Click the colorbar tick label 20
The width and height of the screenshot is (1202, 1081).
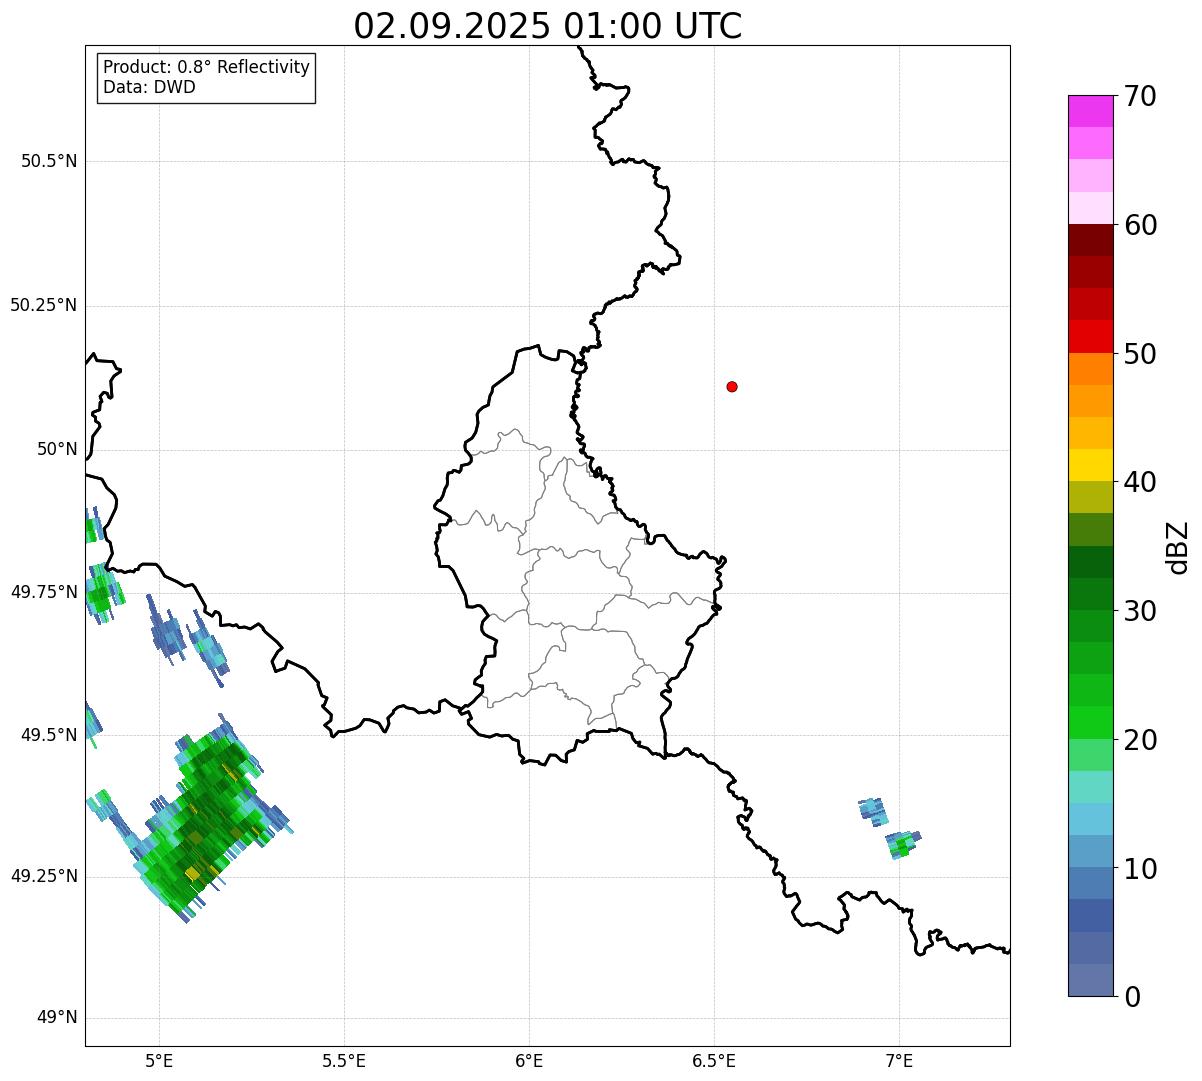pos(1140,740)
